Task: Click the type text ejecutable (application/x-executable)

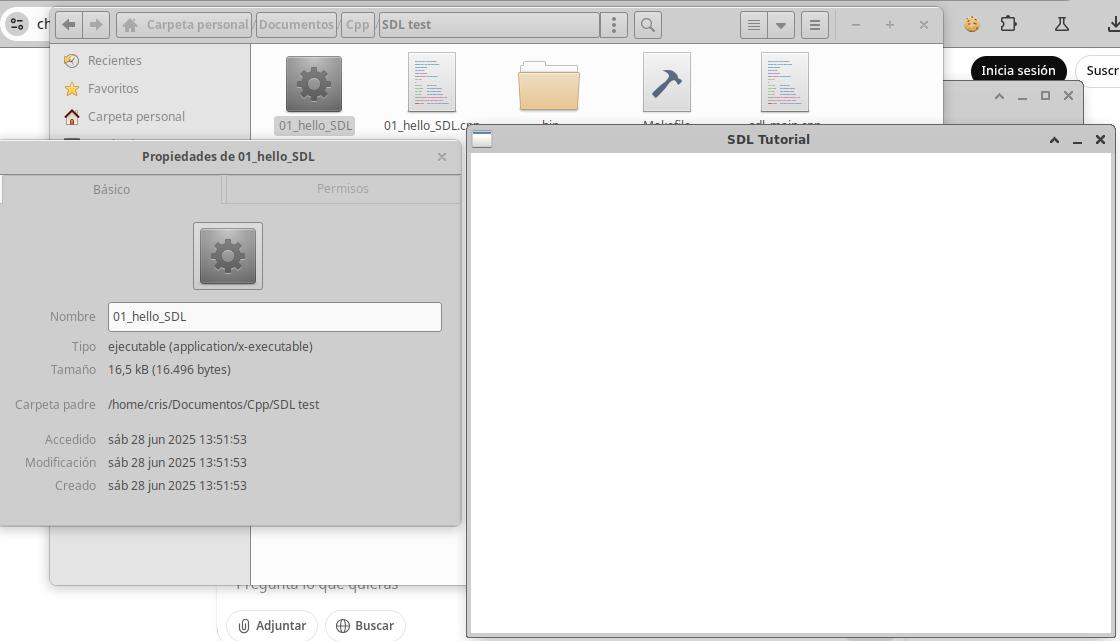Action: click(x=211, y=347)
